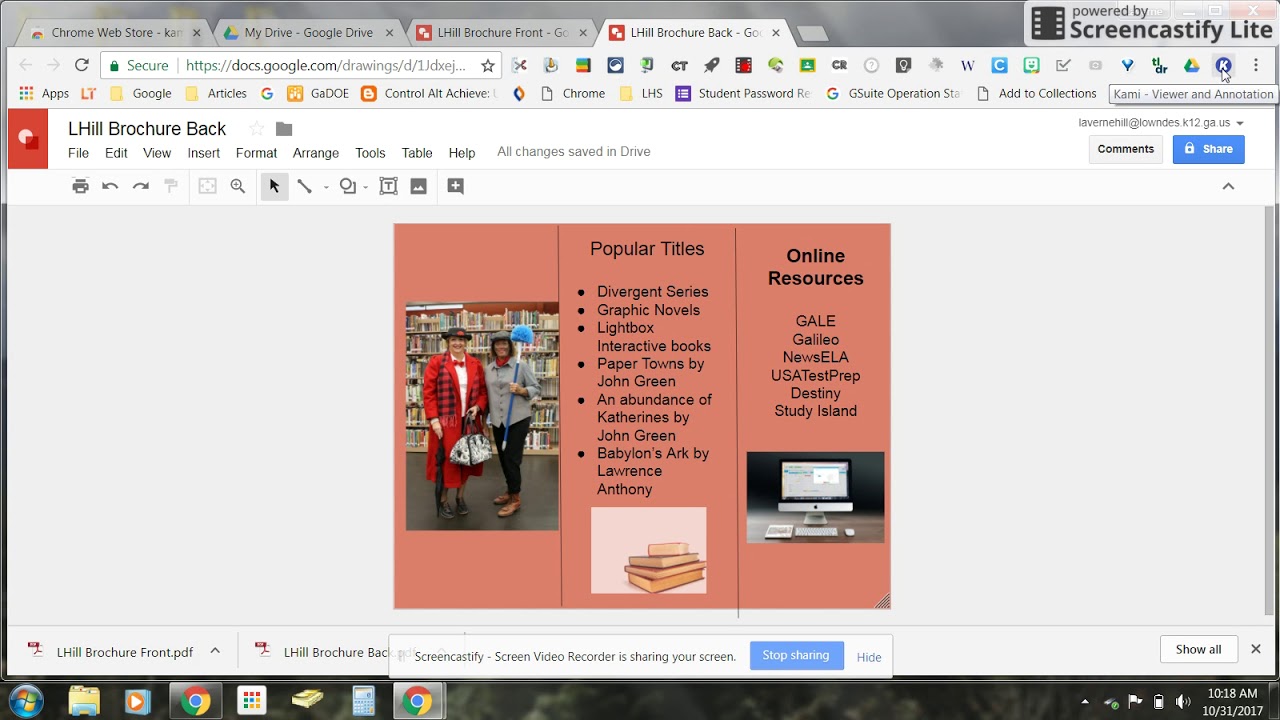Open the Shape tool dropdown arrow
1280x720 pixels.
click(x=366, y=187)
